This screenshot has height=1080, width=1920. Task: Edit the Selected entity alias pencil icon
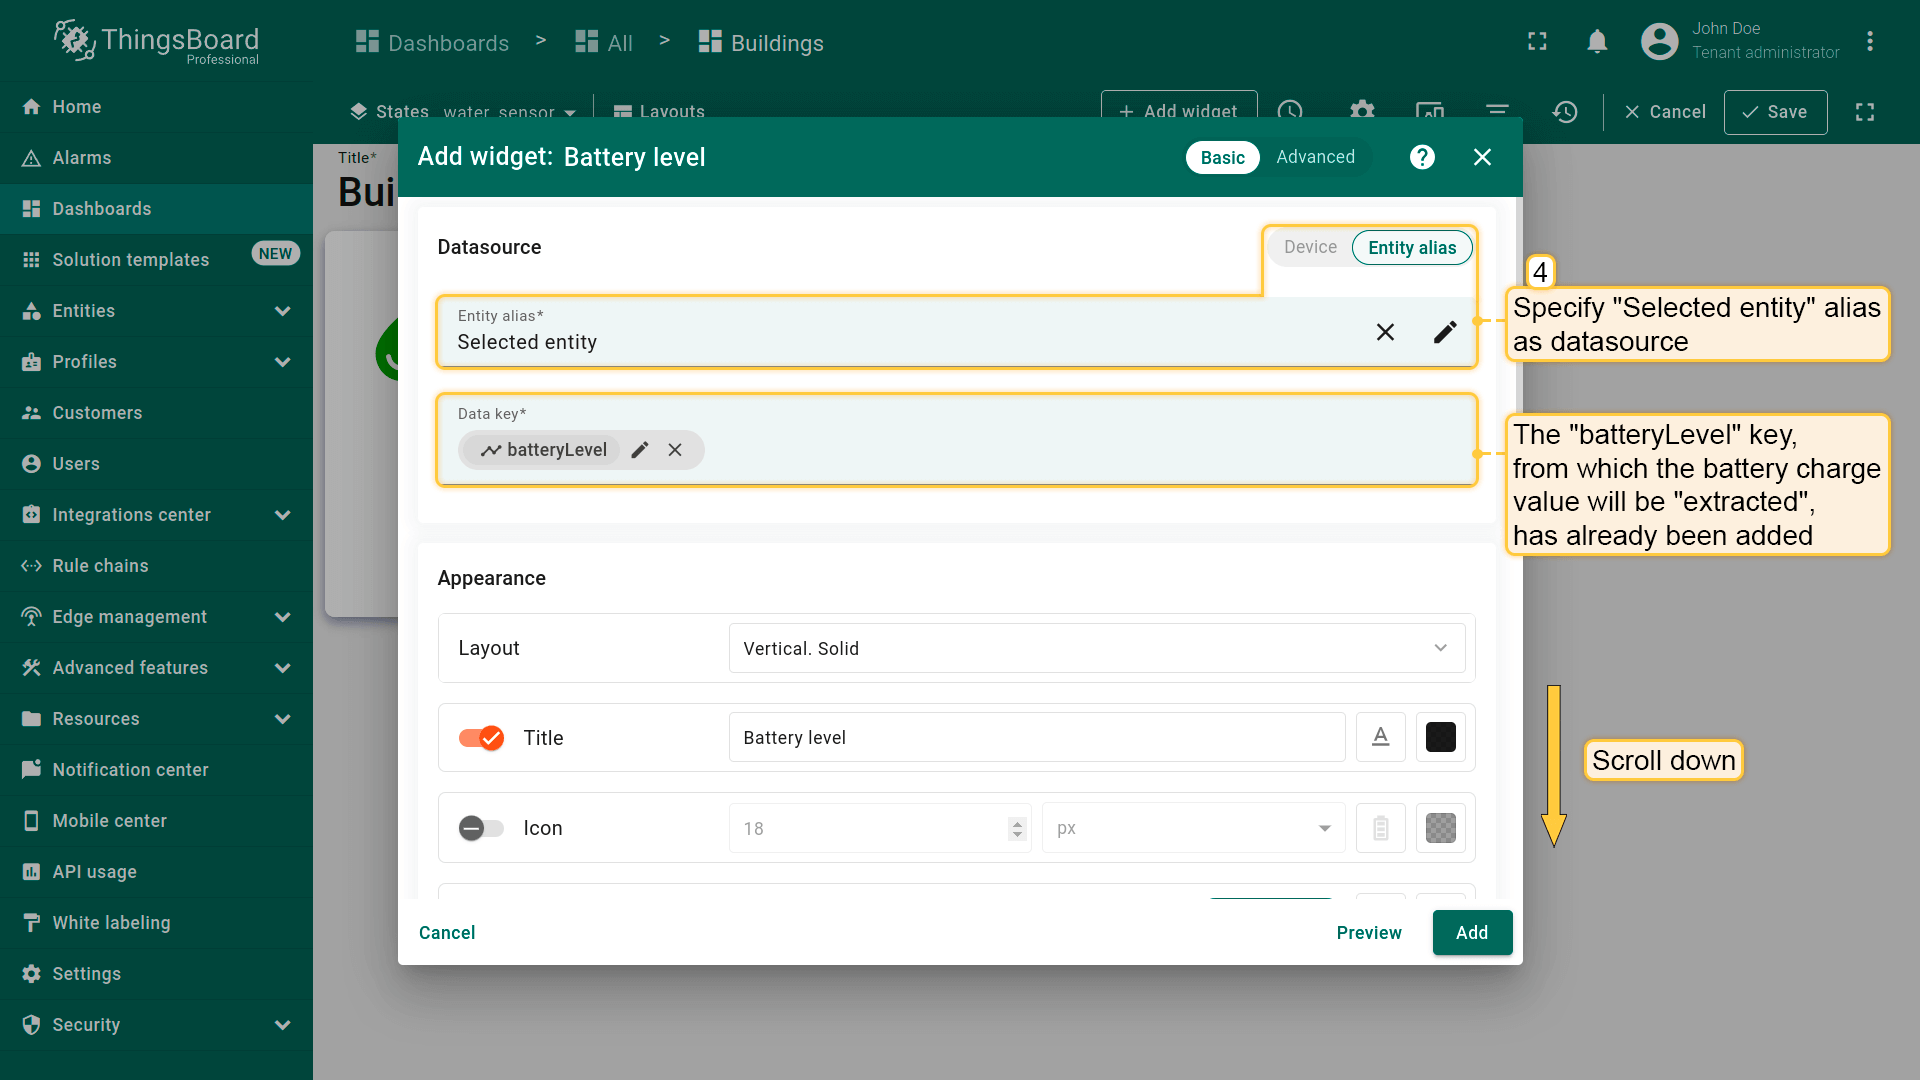click(1445, 332)
